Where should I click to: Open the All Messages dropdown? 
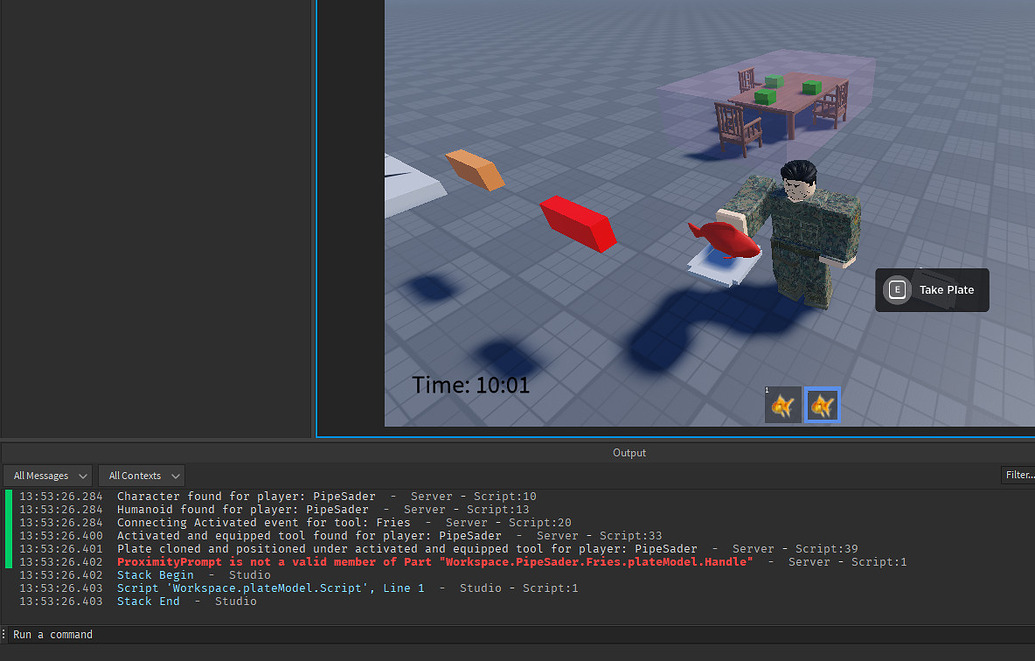click(47, 475)
